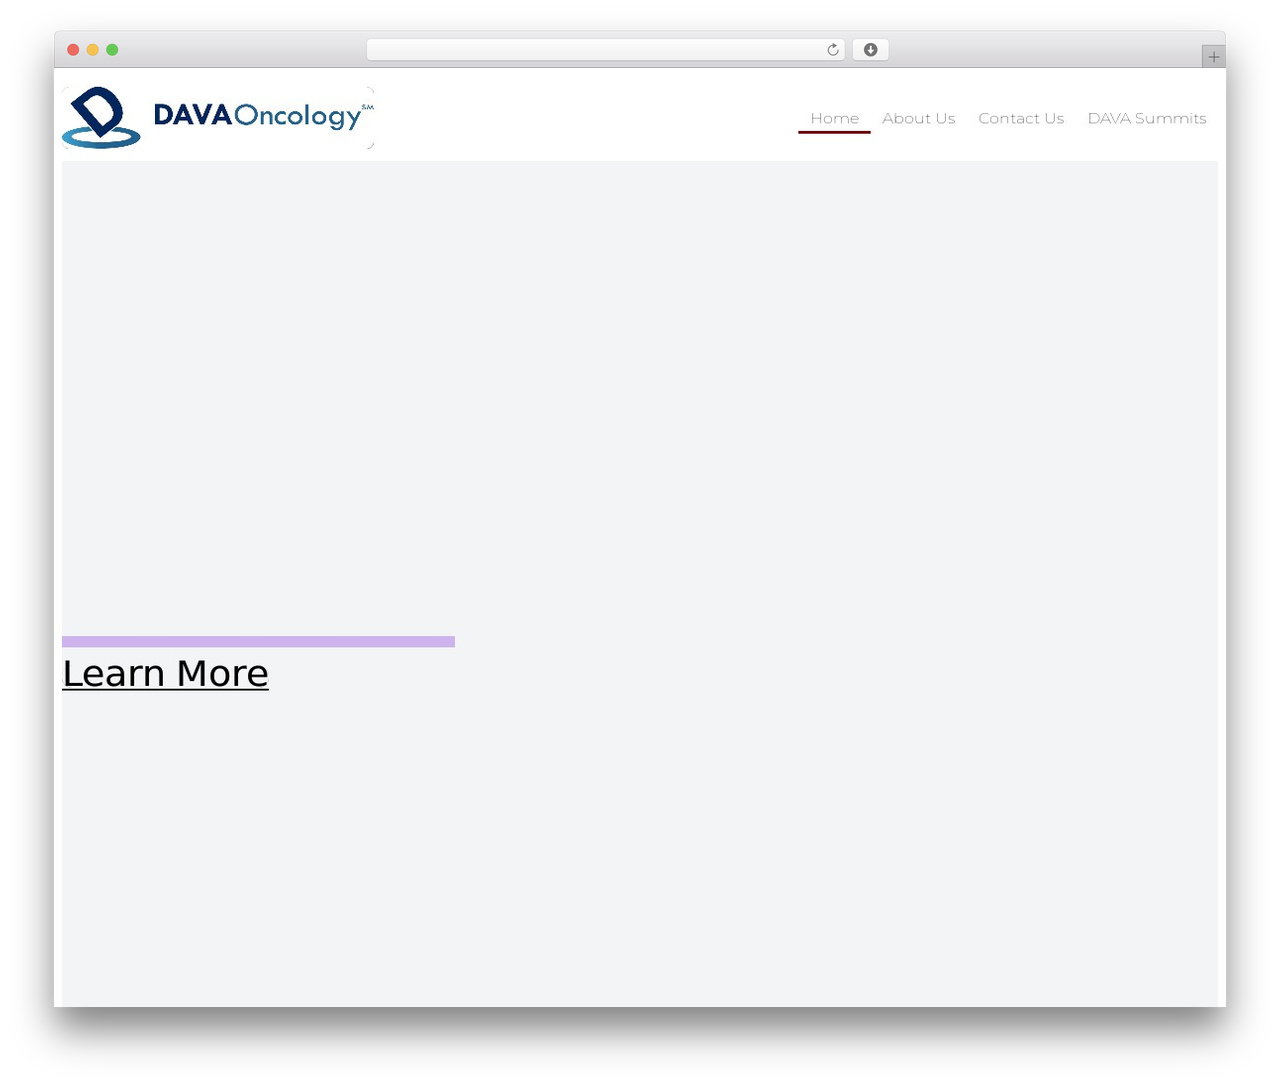This screenshot has height=1084, width=1280.
Task: Open the DAVA Summits menu item
Action: (x=1147, y=118)
